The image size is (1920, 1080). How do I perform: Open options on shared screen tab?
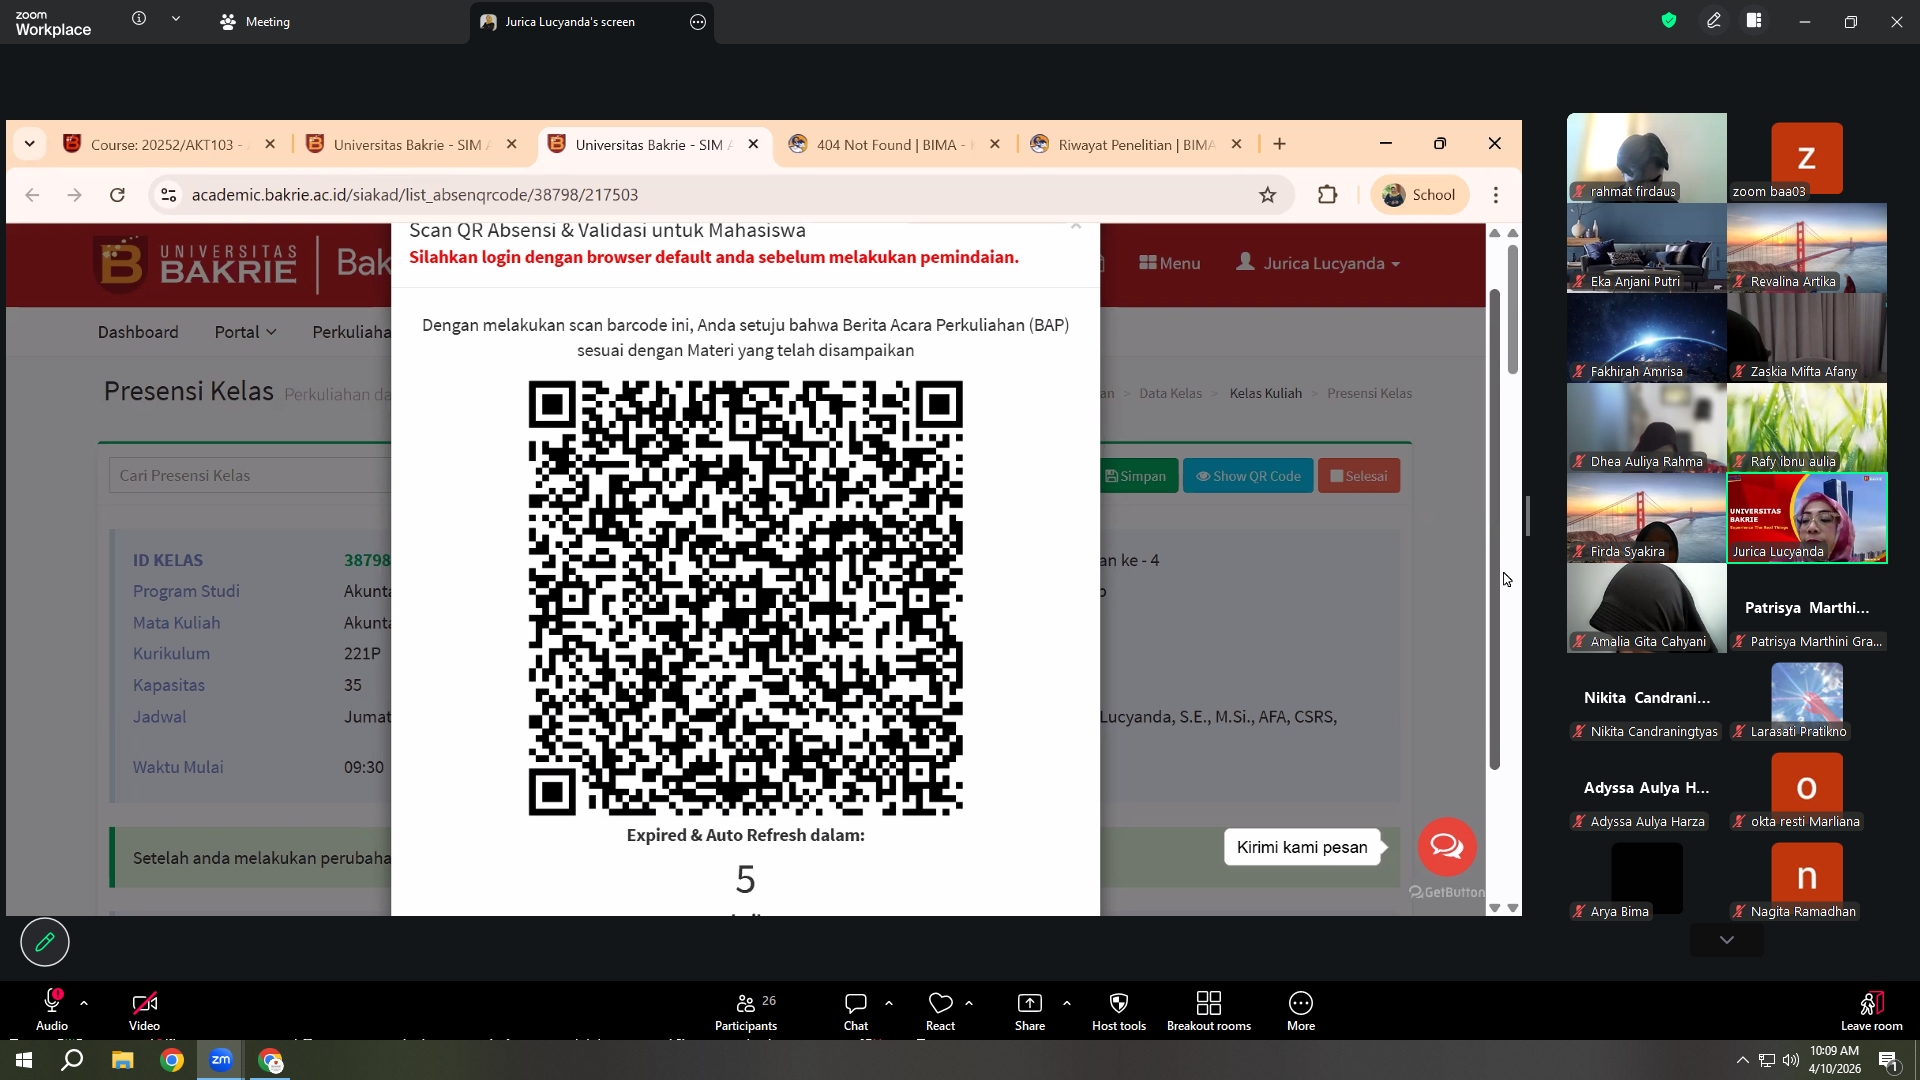[x=698, y=21]
